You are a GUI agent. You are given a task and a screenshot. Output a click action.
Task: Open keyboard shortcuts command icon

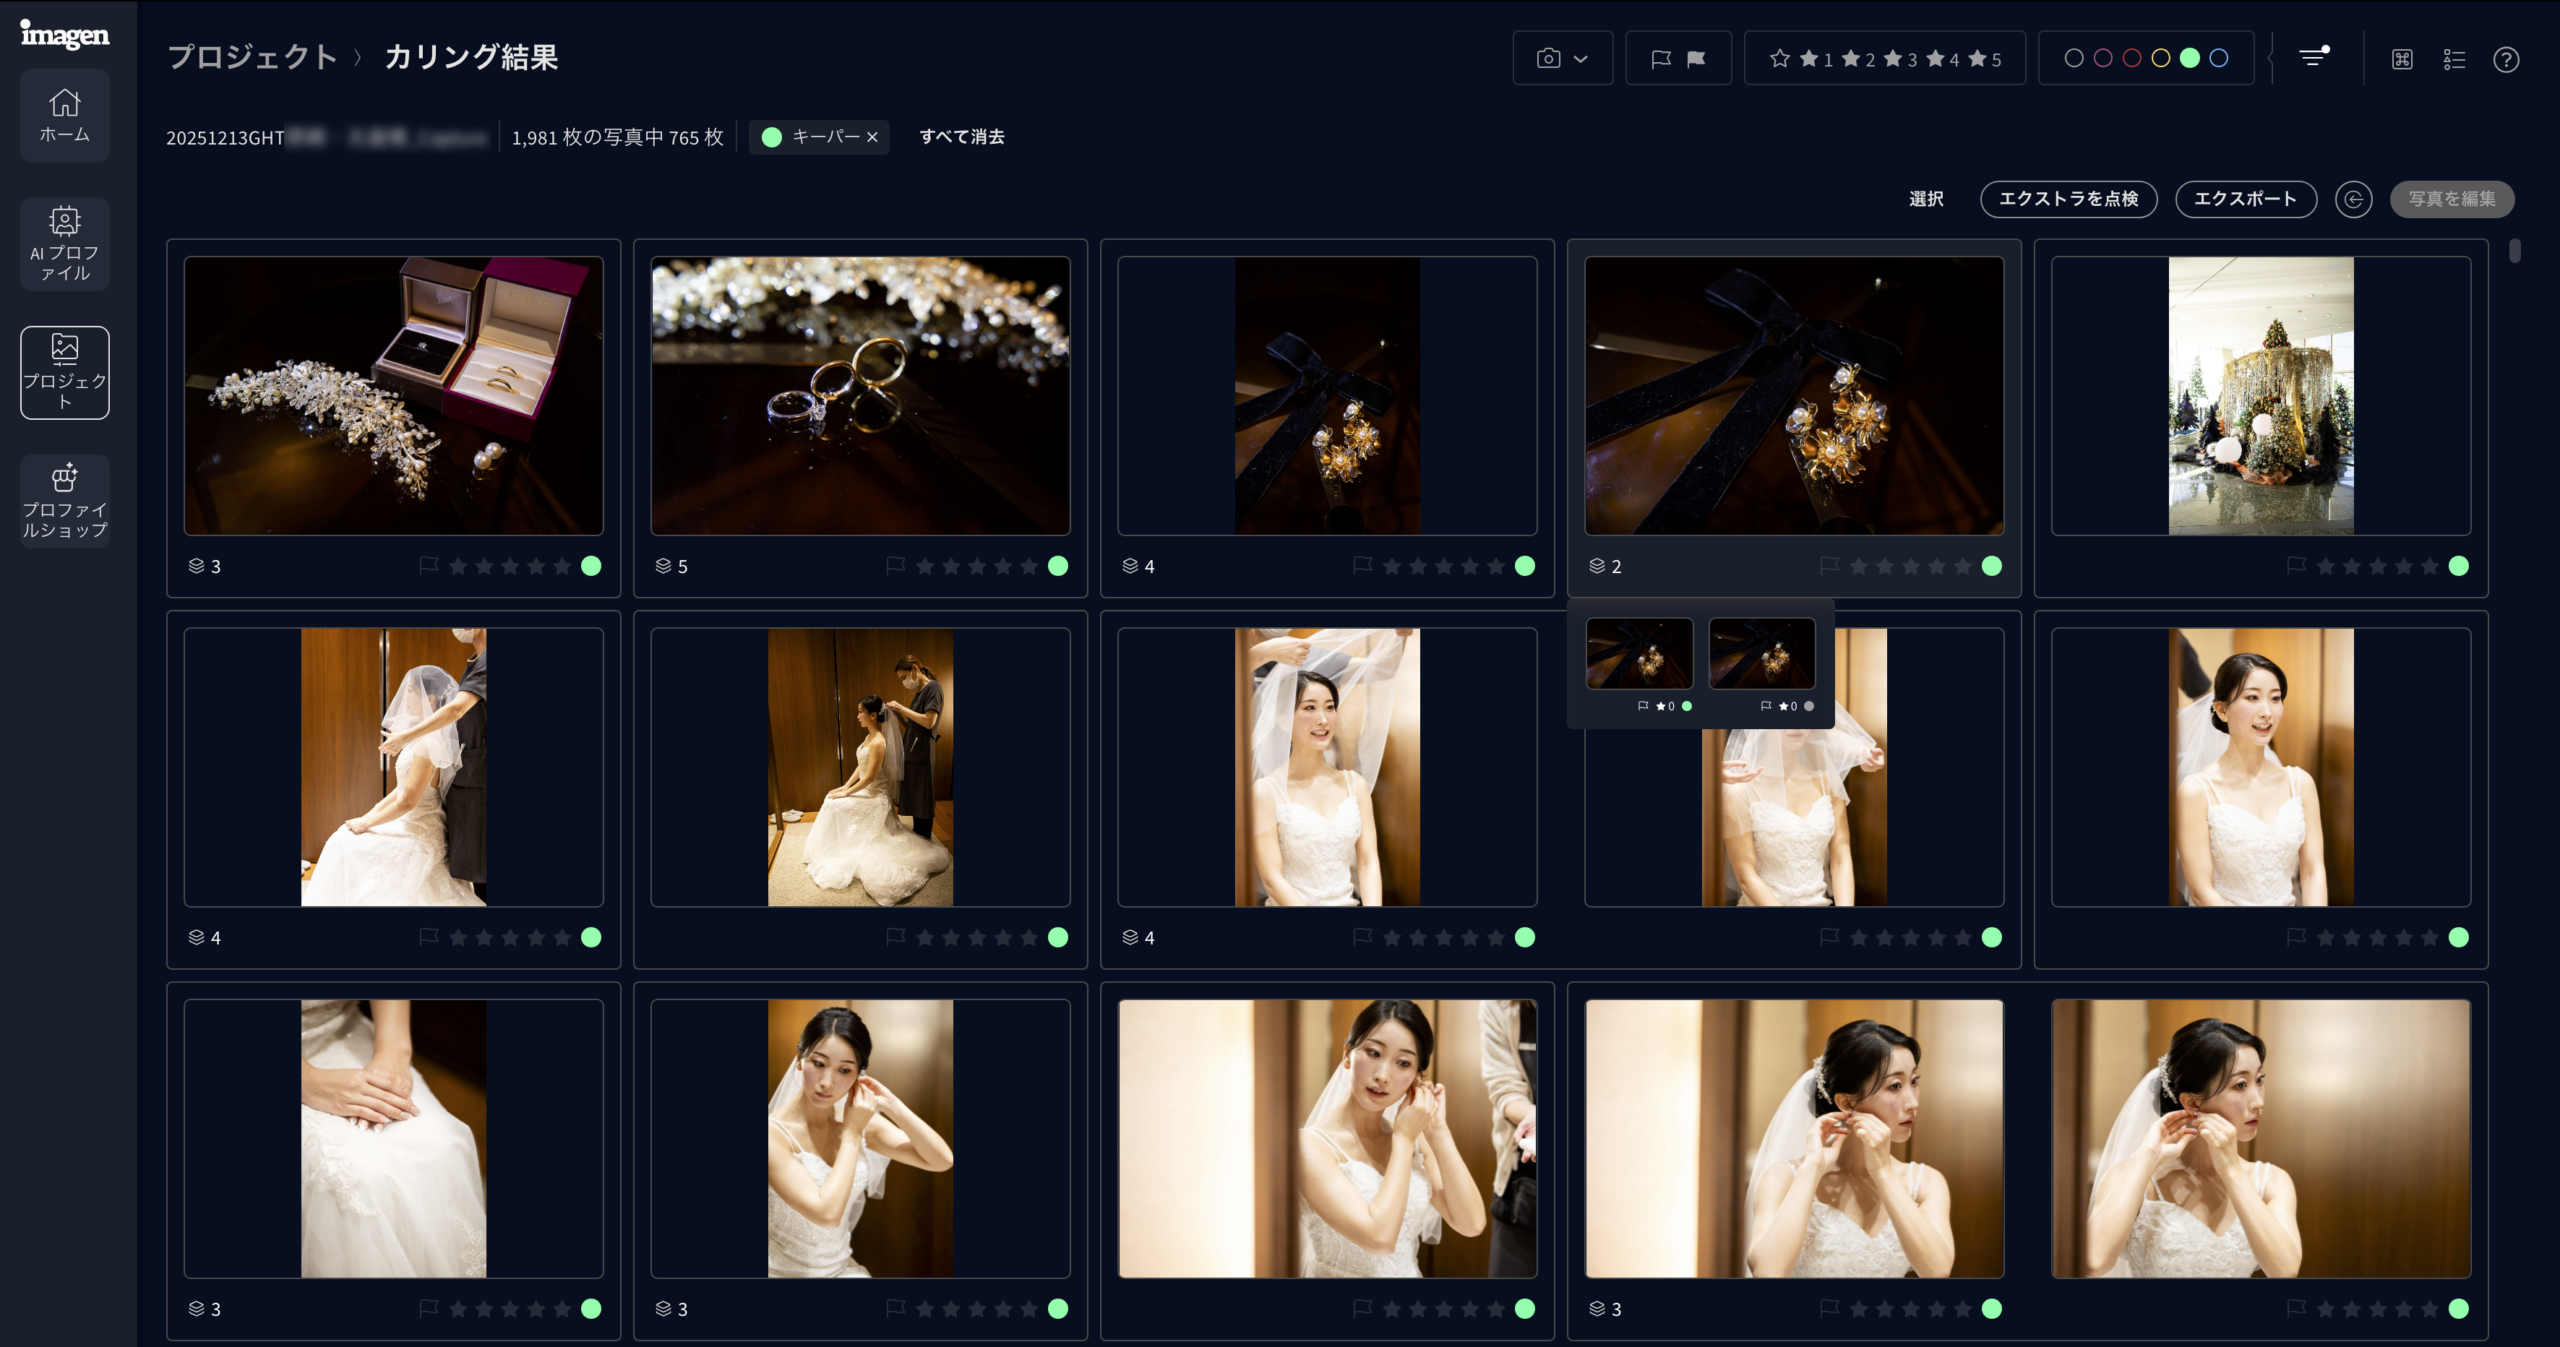2402,59
